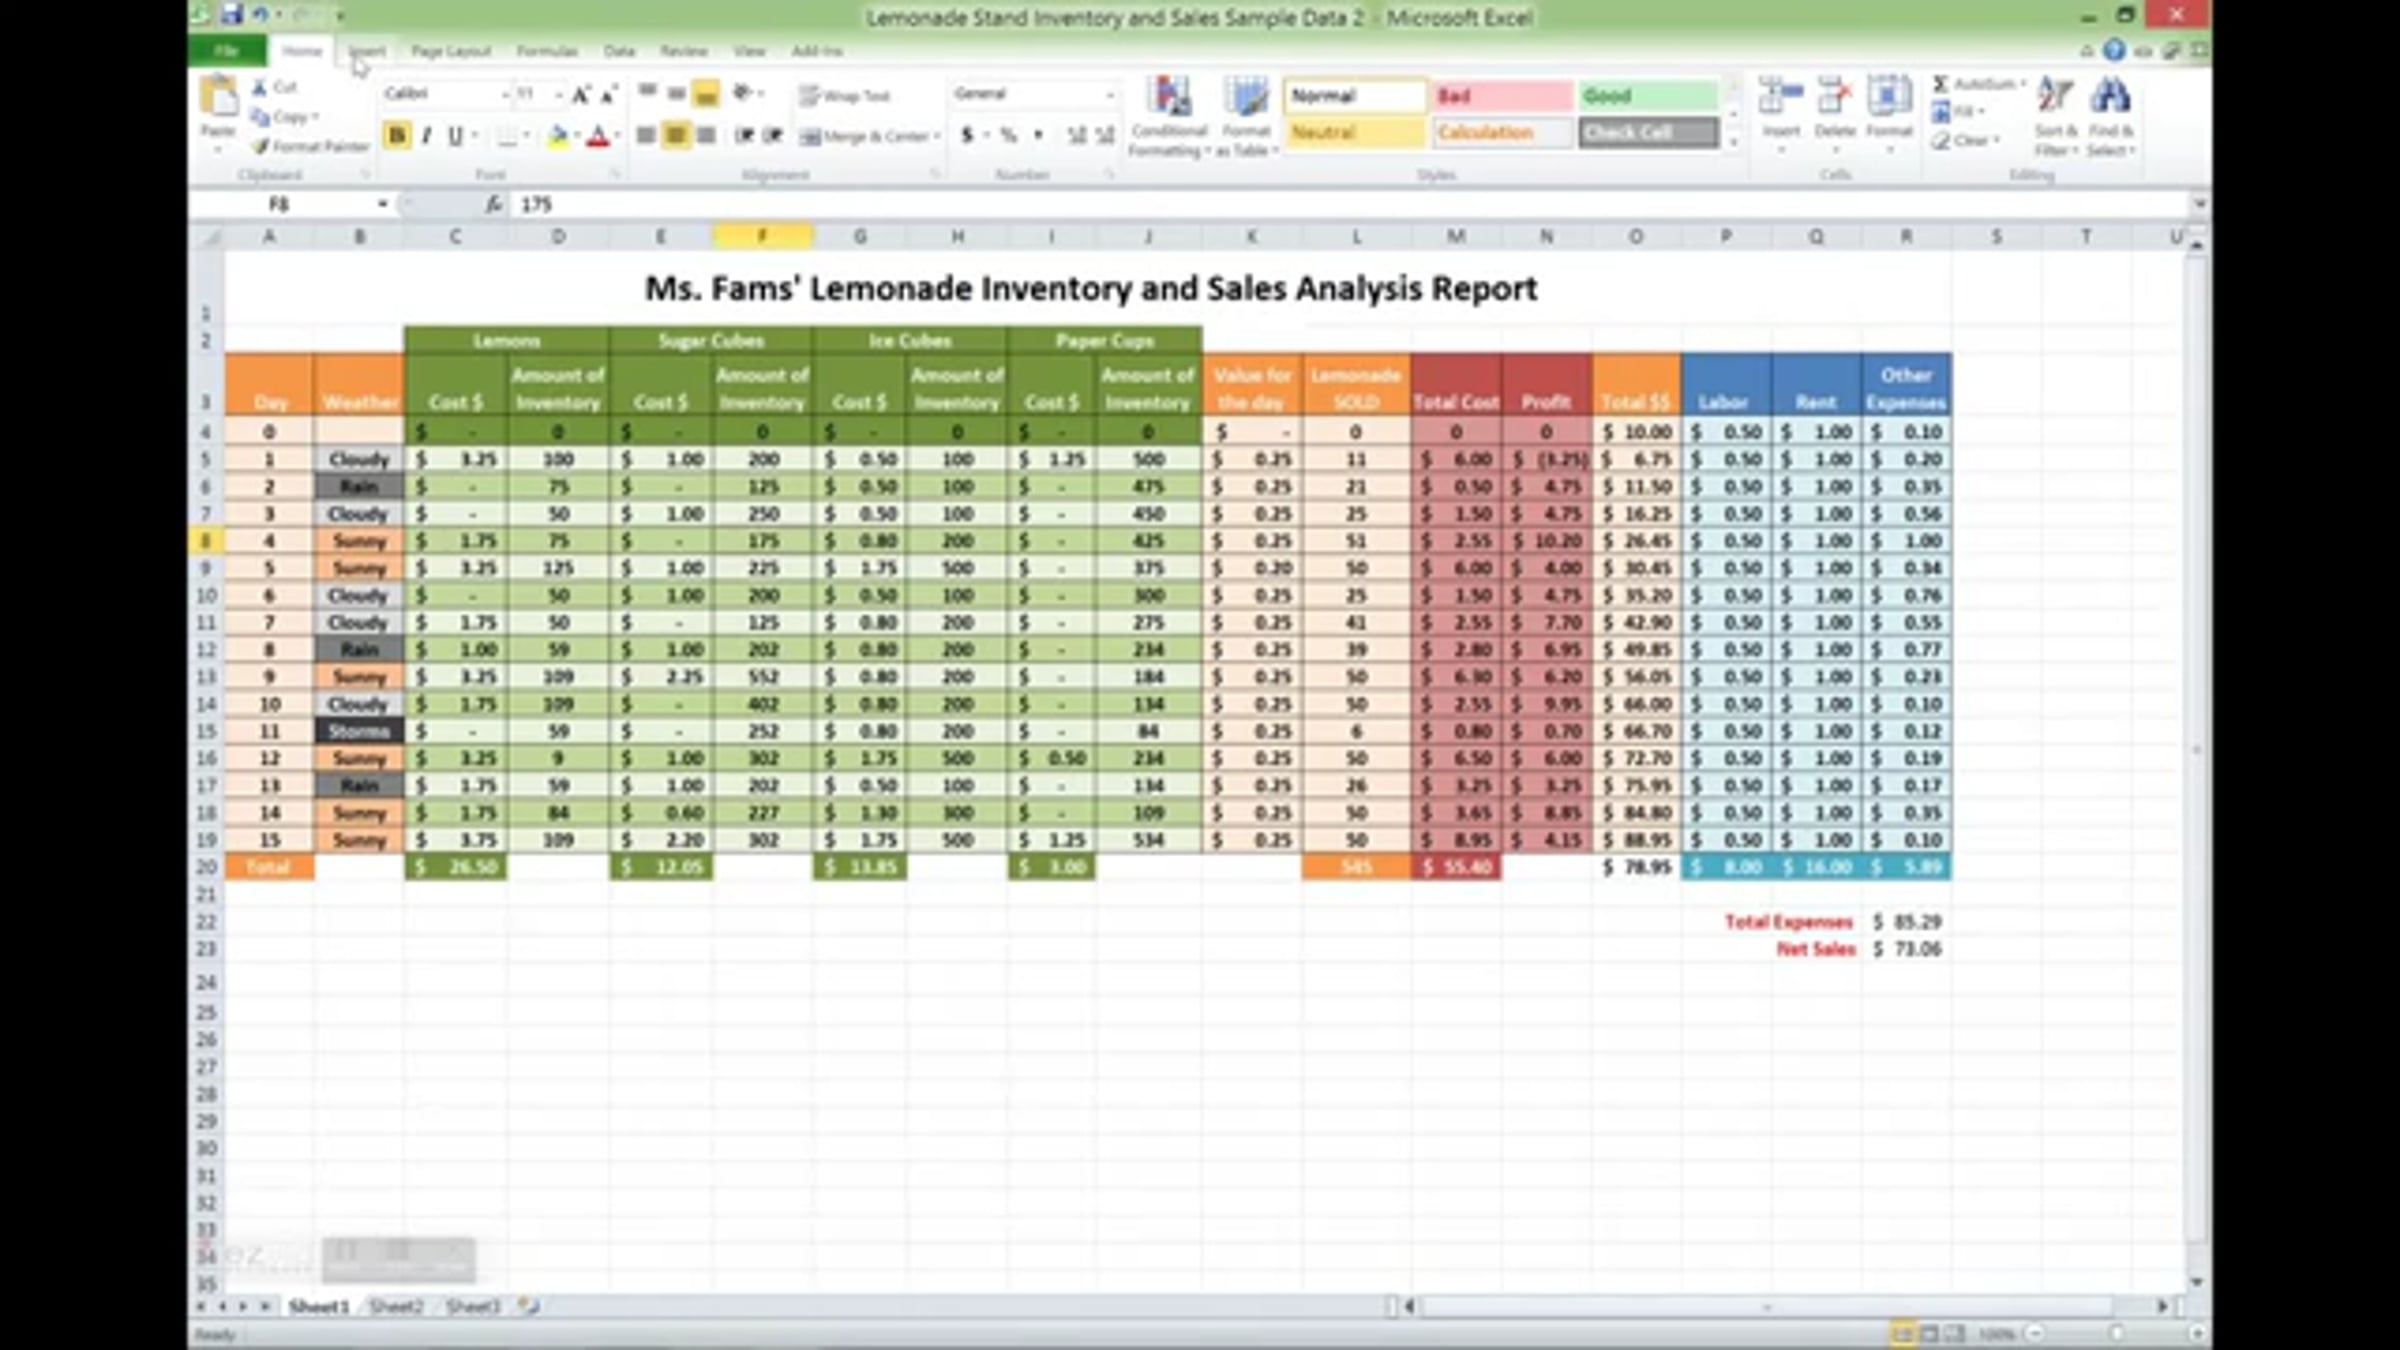Open the File tab
The width and height of the screenshot is (2400, 1350).
[227, 50]
